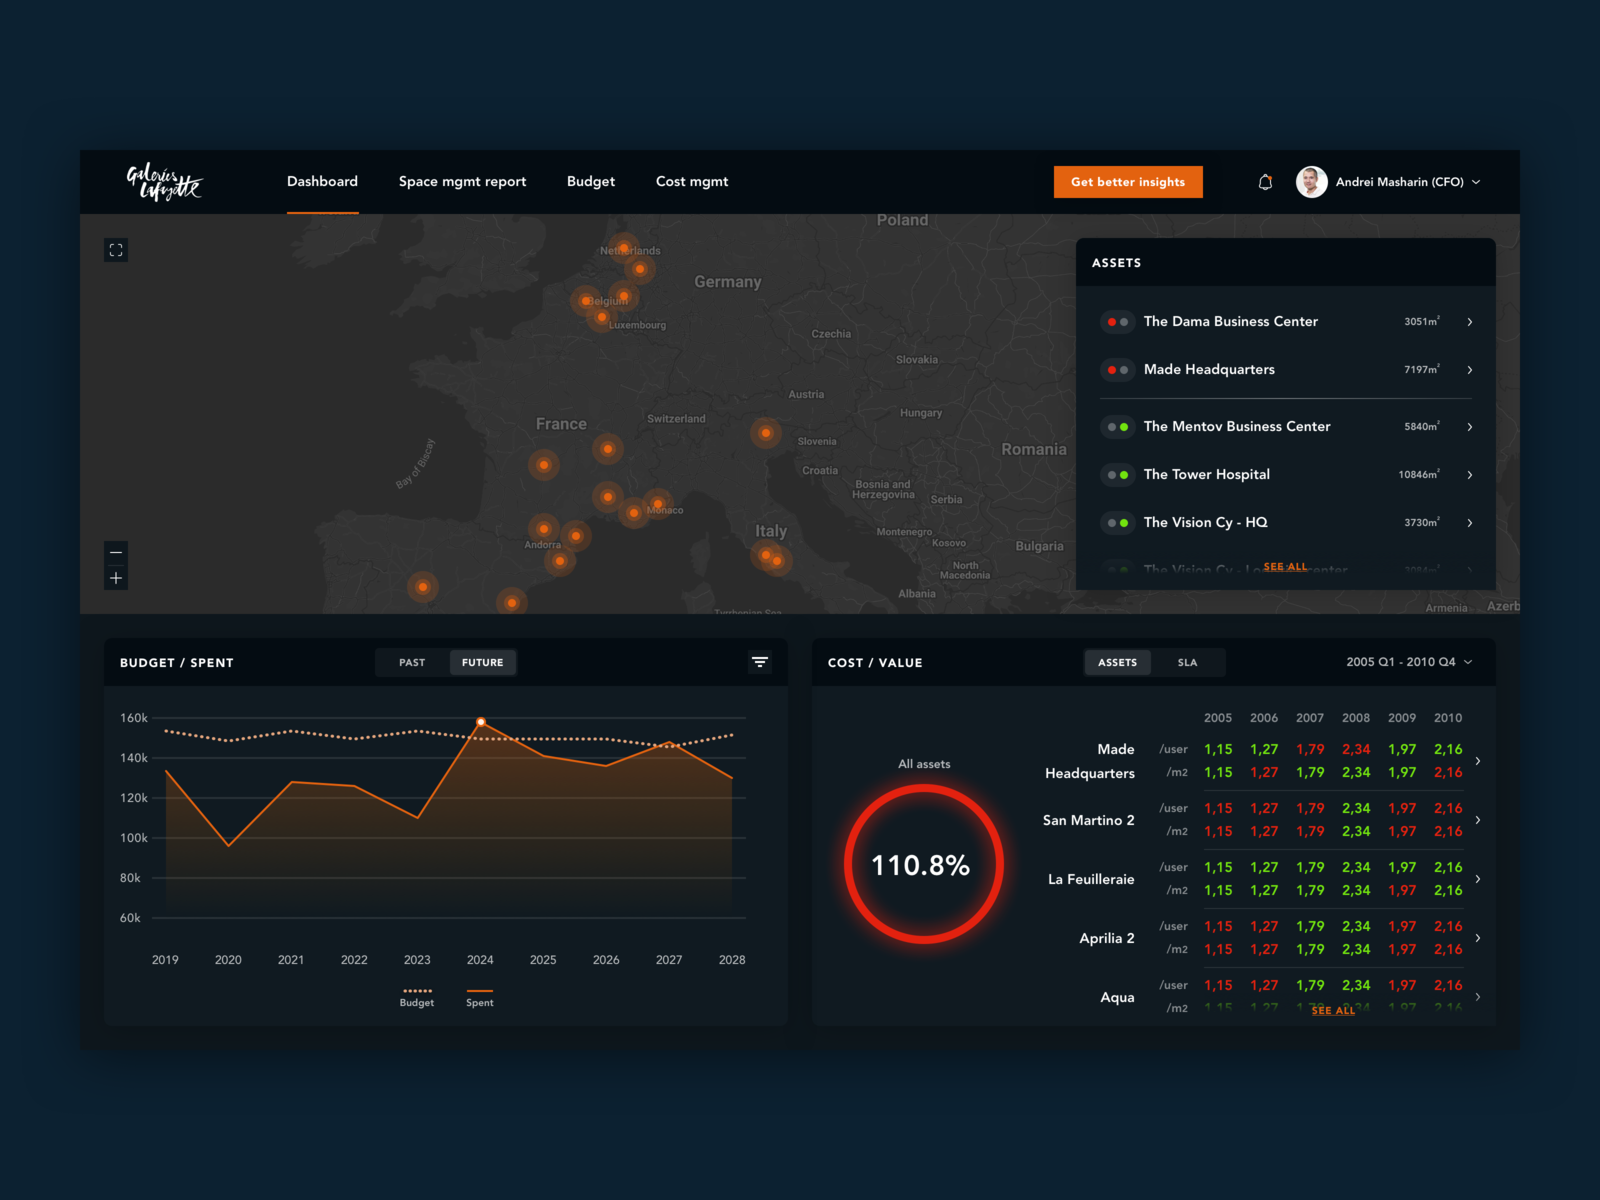Zoom in on the map
This screenshot has height=1200, width=1600.
click(115, 577)
